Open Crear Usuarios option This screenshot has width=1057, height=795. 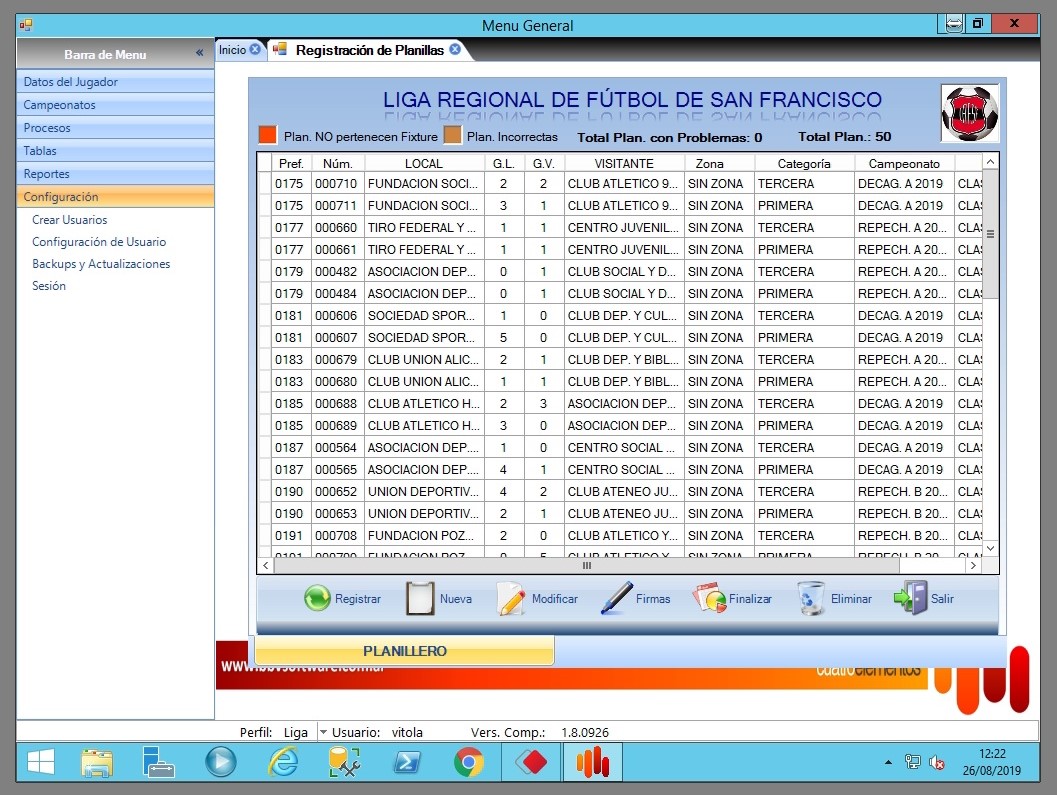click(69, 220)
